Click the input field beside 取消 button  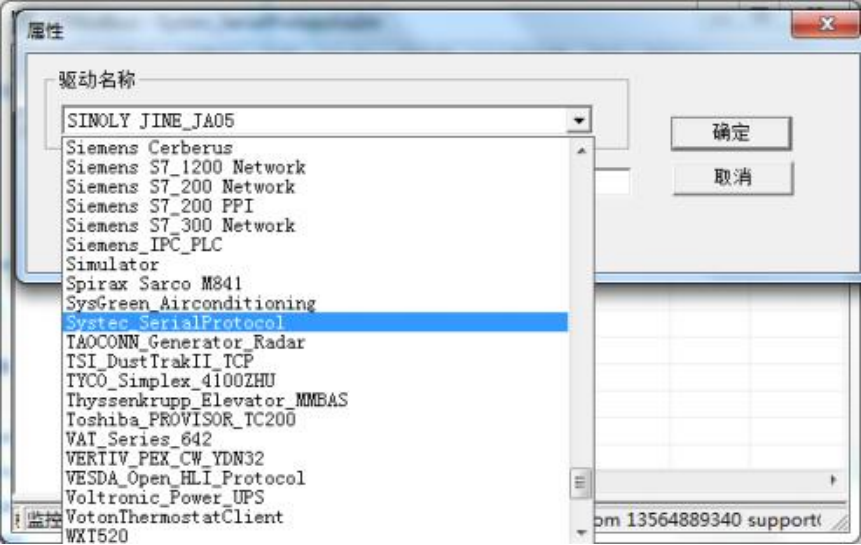[612, 182]
